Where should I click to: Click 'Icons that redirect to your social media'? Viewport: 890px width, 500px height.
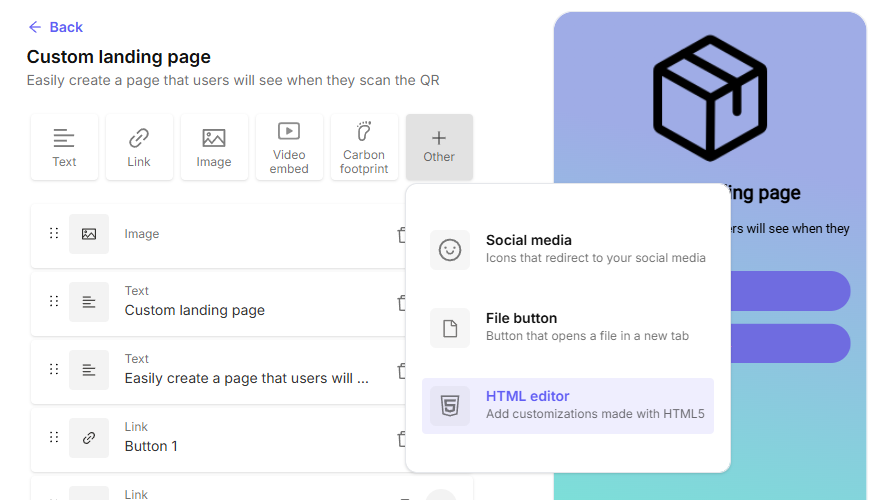[x=595, y=258]
